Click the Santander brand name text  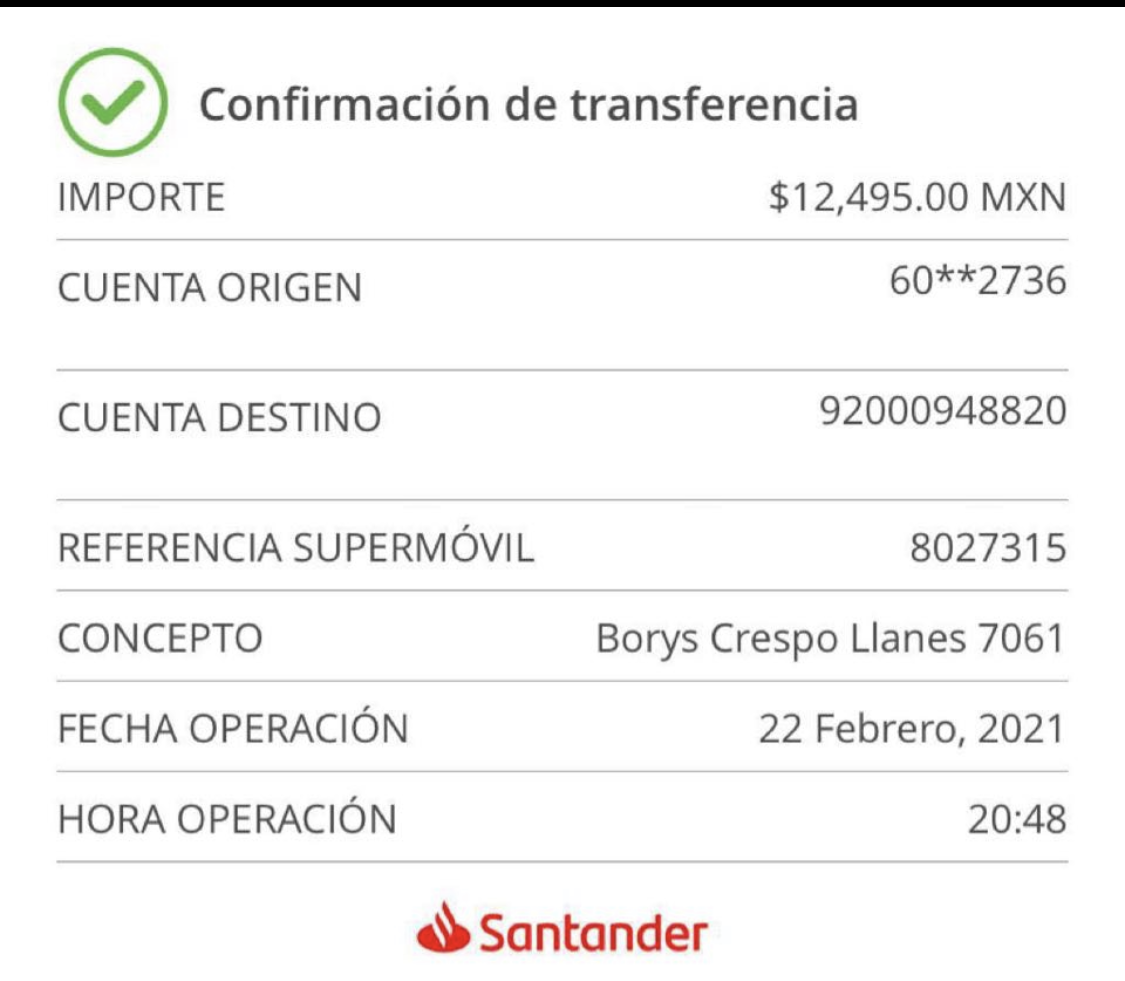(x=593, y=932)
